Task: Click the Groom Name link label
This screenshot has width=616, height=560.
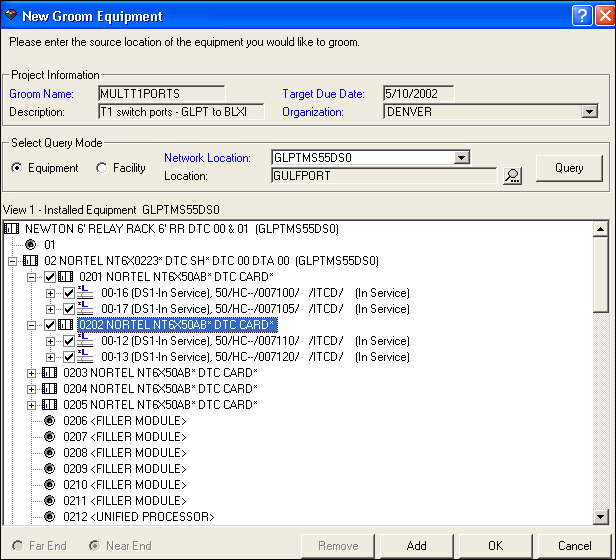Action: (41, 94)
